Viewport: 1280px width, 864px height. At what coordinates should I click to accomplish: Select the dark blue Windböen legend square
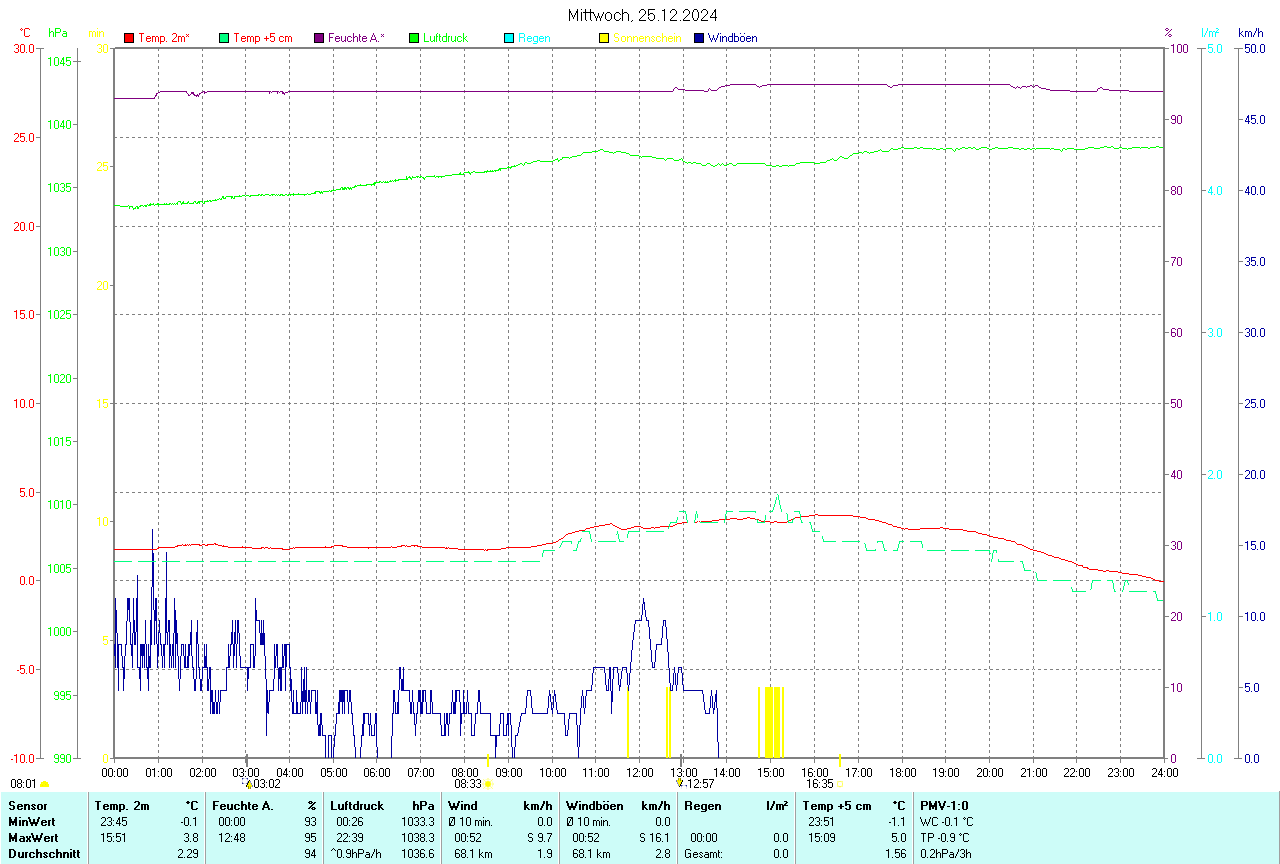[x=699, y=38]
